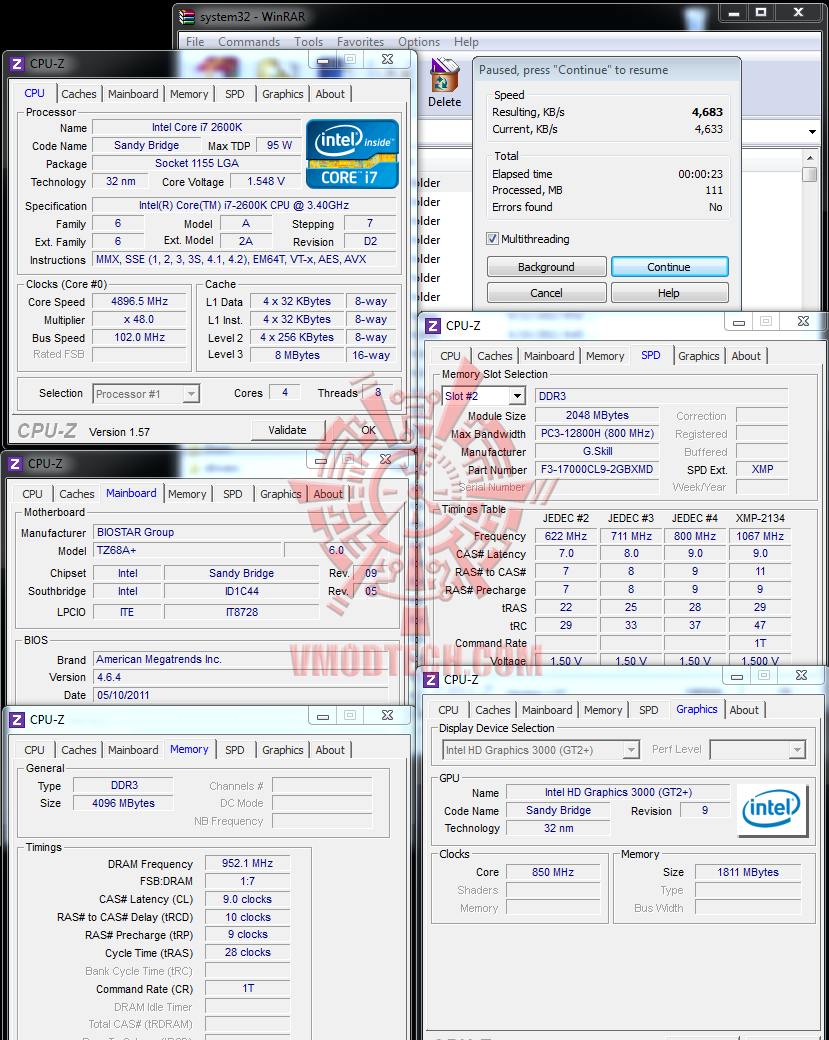Image resolution: width=829 pixels, height=1040 pixels.
Task: Select Caches tab in the Mainboard window
Action: pyautogui.click(x=77, y=494)
